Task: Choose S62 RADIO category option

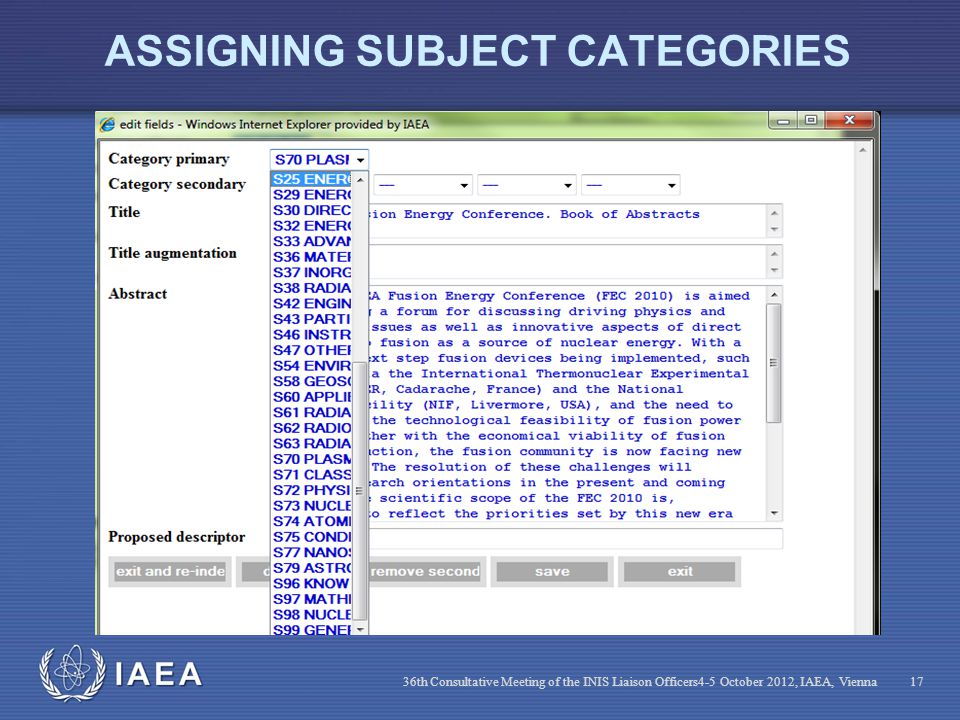Action: click(312, 428)
